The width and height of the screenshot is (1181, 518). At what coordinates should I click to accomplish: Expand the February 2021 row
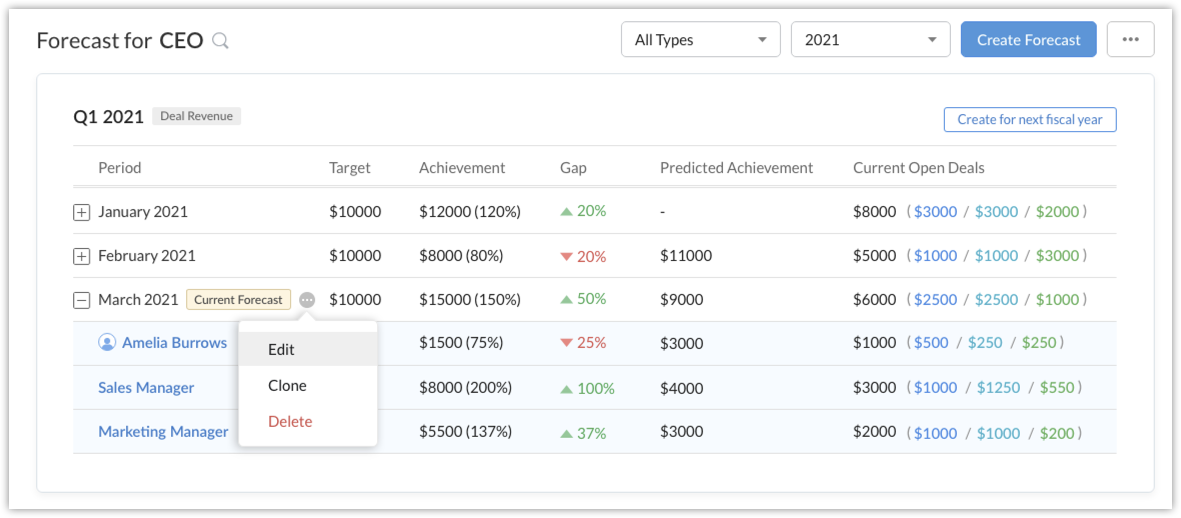click(82, 257)
